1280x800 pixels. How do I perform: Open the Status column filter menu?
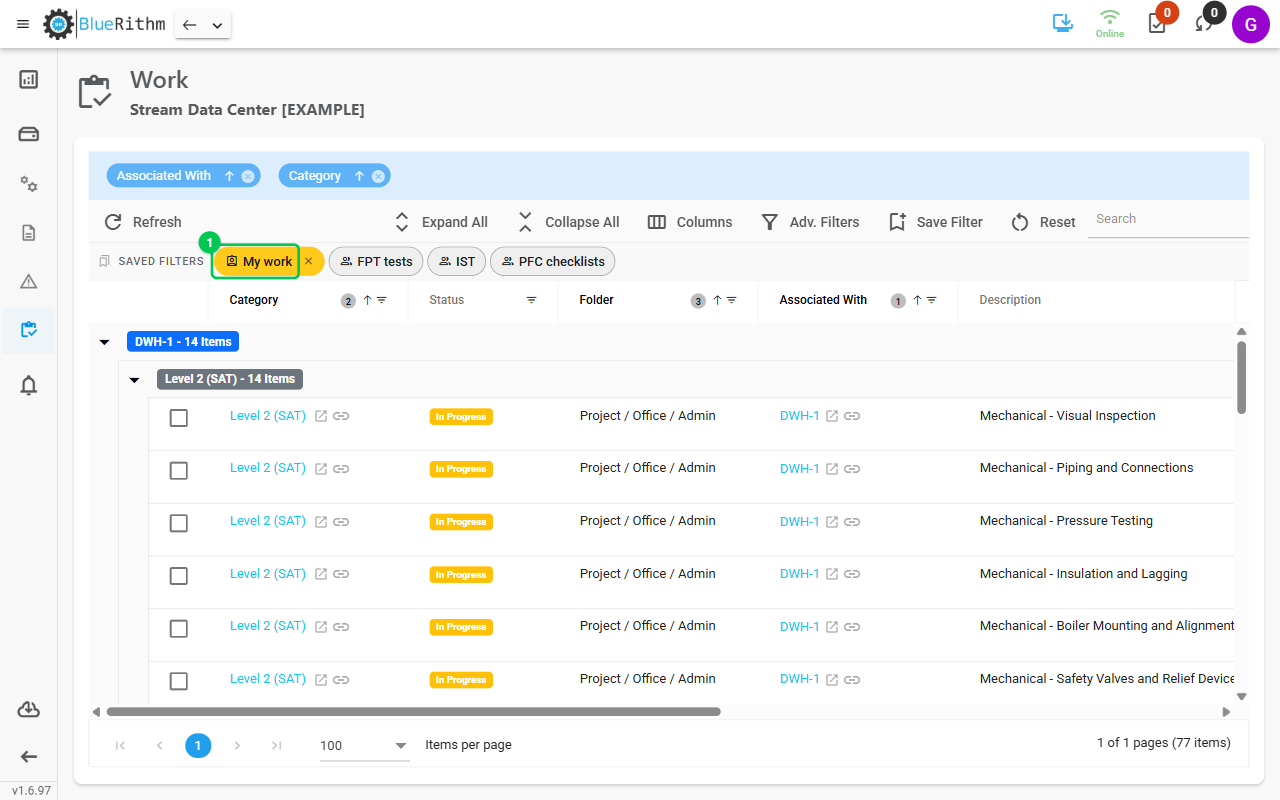point(531,300)
